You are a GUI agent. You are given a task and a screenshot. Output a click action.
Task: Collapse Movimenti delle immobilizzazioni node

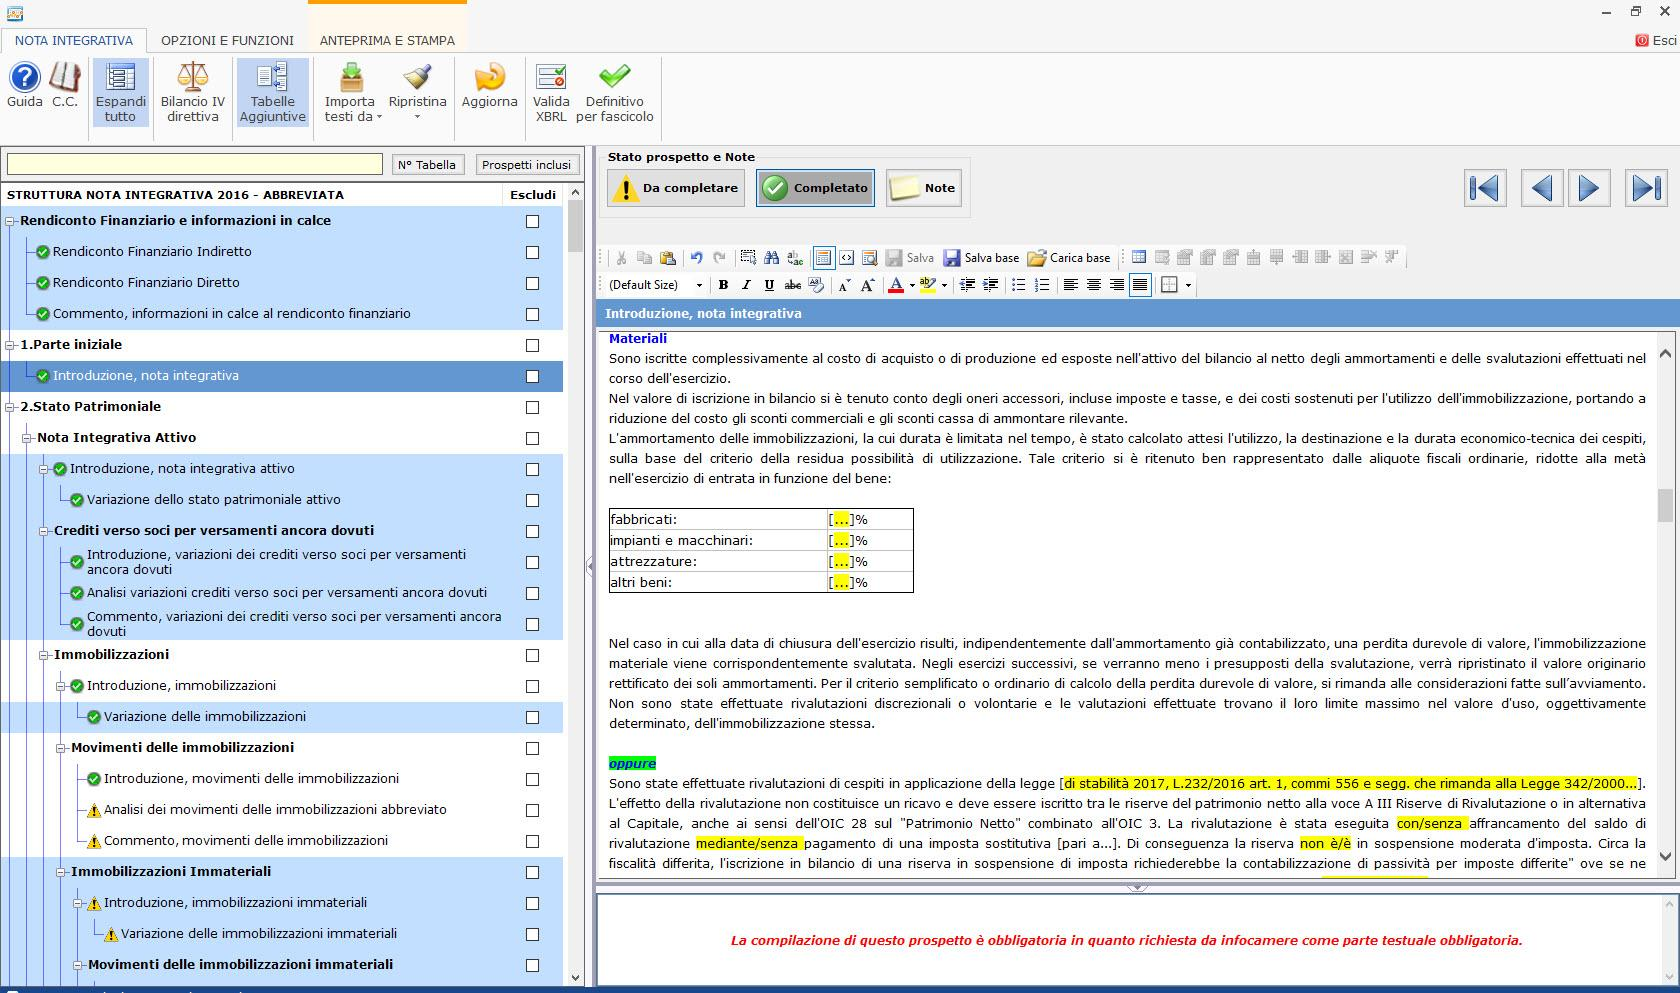(x=61, y=748)
